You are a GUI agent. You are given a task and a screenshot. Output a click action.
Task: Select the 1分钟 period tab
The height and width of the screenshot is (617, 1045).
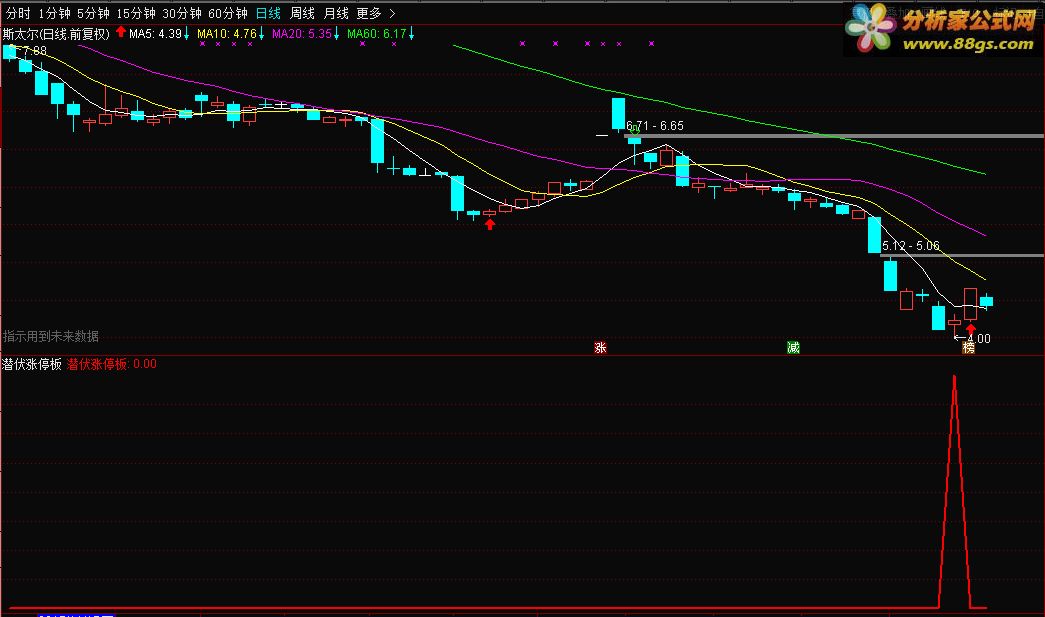click(x=54, y=13)
